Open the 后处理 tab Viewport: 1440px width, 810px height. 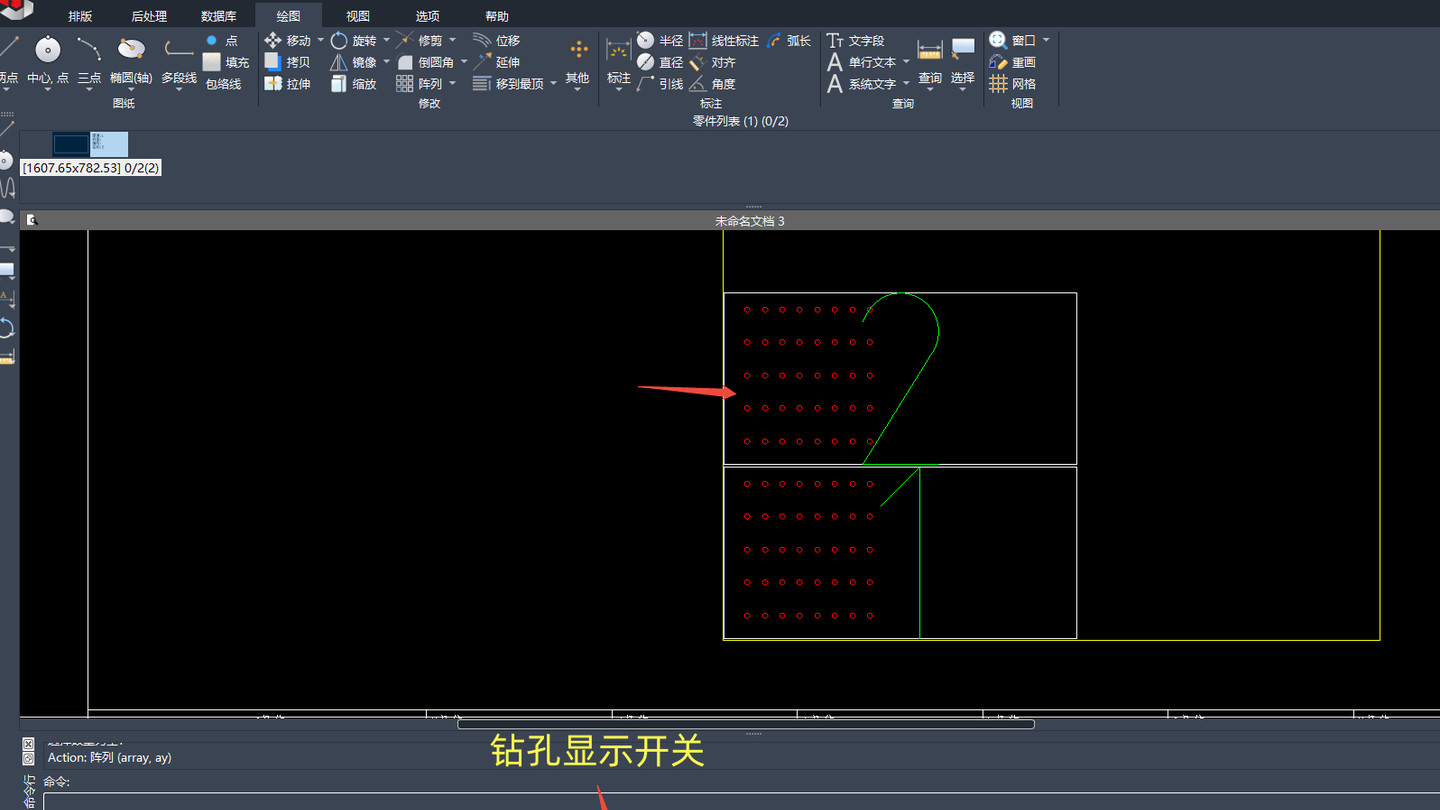pos(149,16)
